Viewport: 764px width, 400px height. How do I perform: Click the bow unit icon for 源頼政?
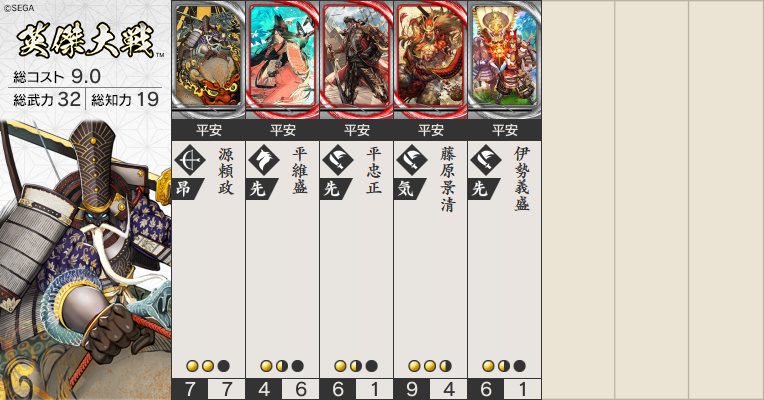click(190, 160)
